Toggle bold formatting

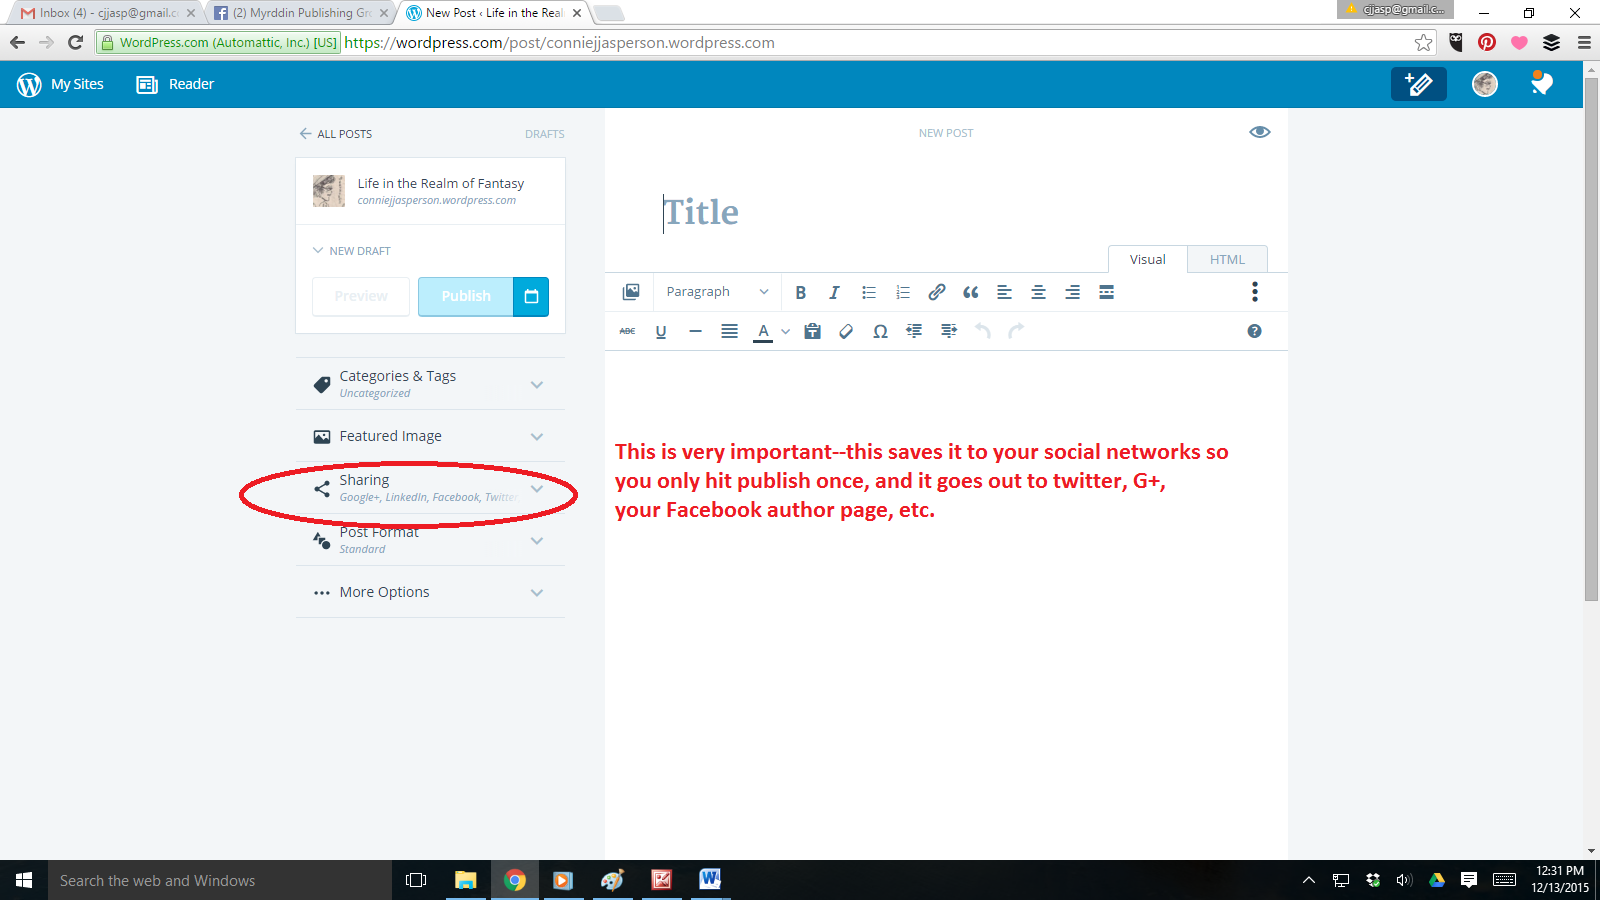coord(800,292)
